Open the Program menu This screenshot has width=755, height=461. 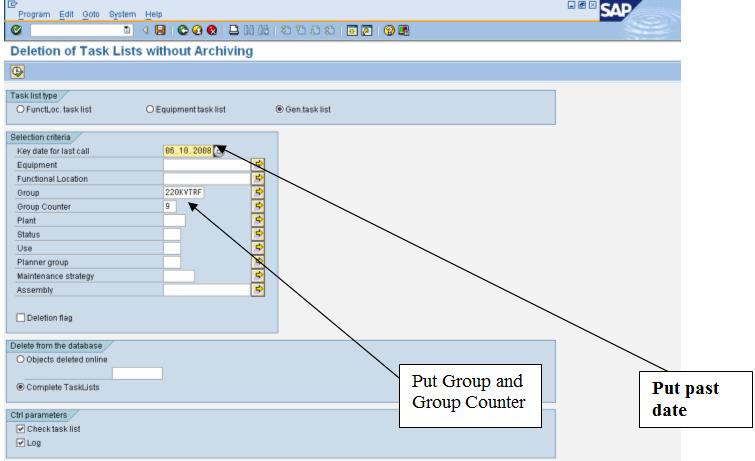tap(34, 14)
